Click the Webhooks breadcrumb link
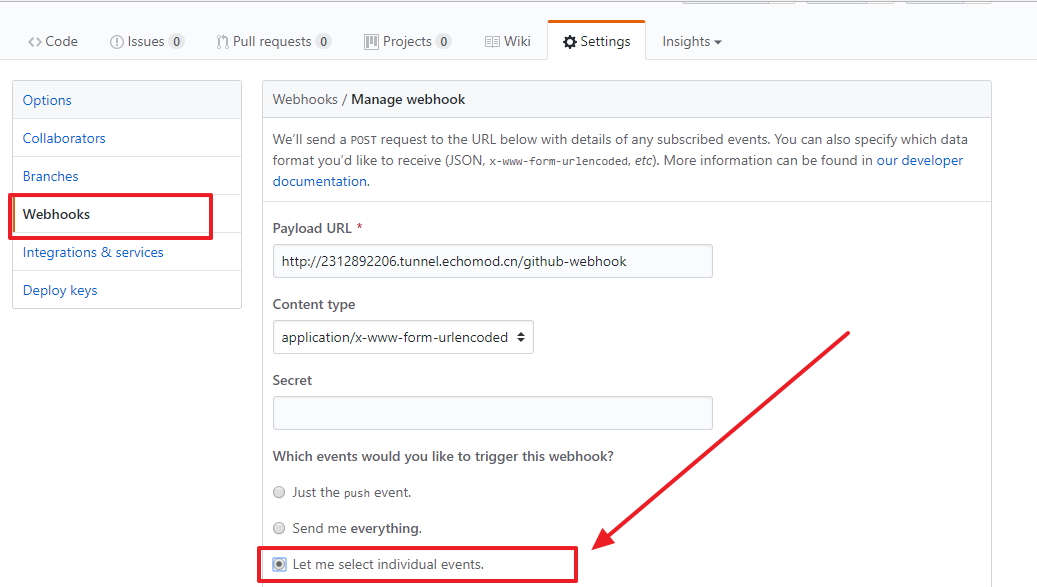1037x587 pixels. point(305,99)
